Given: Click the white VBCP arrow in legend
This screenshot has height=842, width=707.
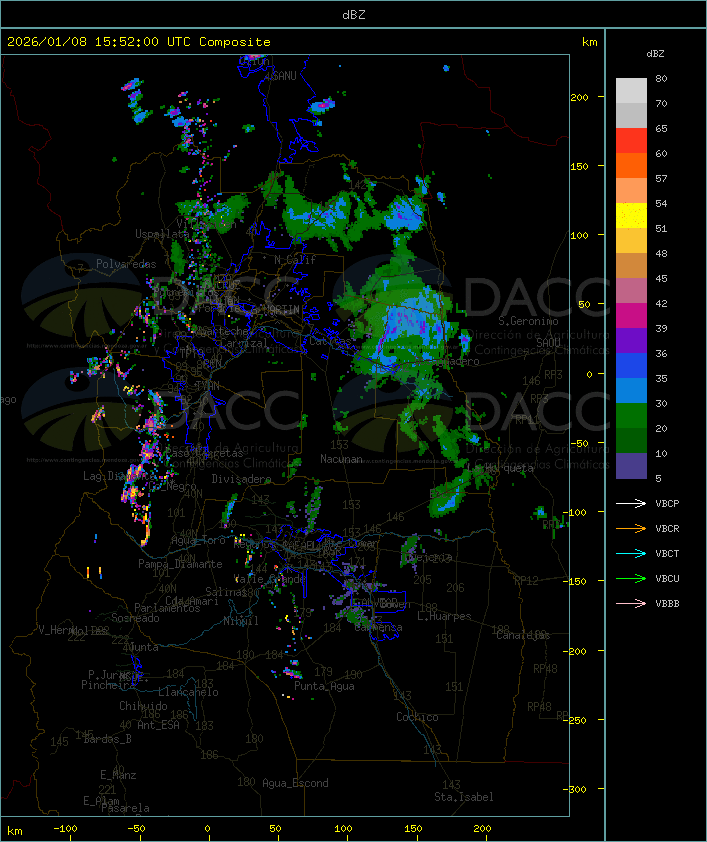Looking at the screenshot, I should tap(631, 503).
